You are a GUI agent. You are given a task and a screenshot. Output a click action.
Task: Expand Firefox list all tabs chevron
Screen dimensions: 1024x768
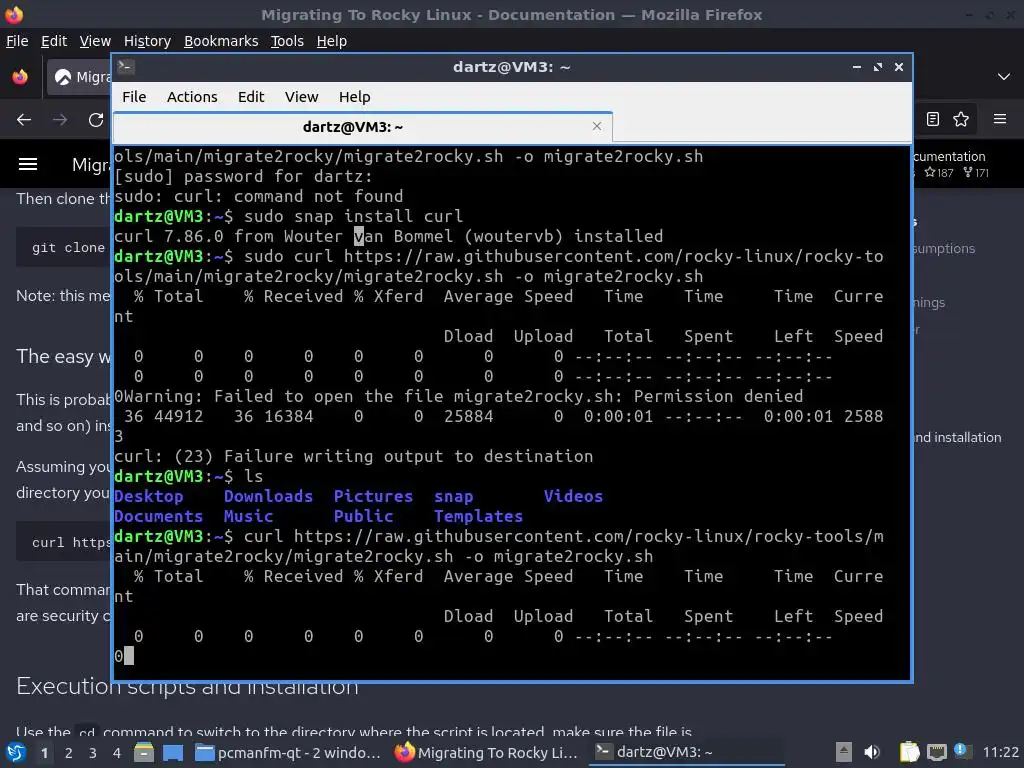click(x=1004, y=77)
